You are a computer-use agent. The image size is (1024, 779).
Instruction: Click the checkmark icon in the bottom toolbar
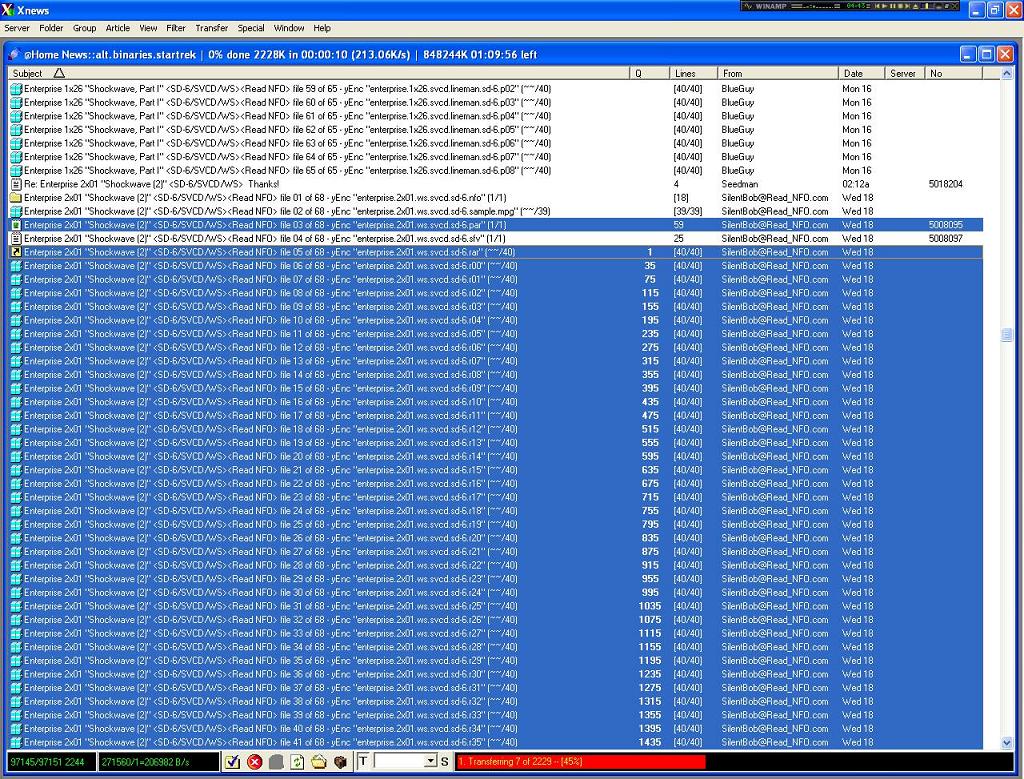232,761
